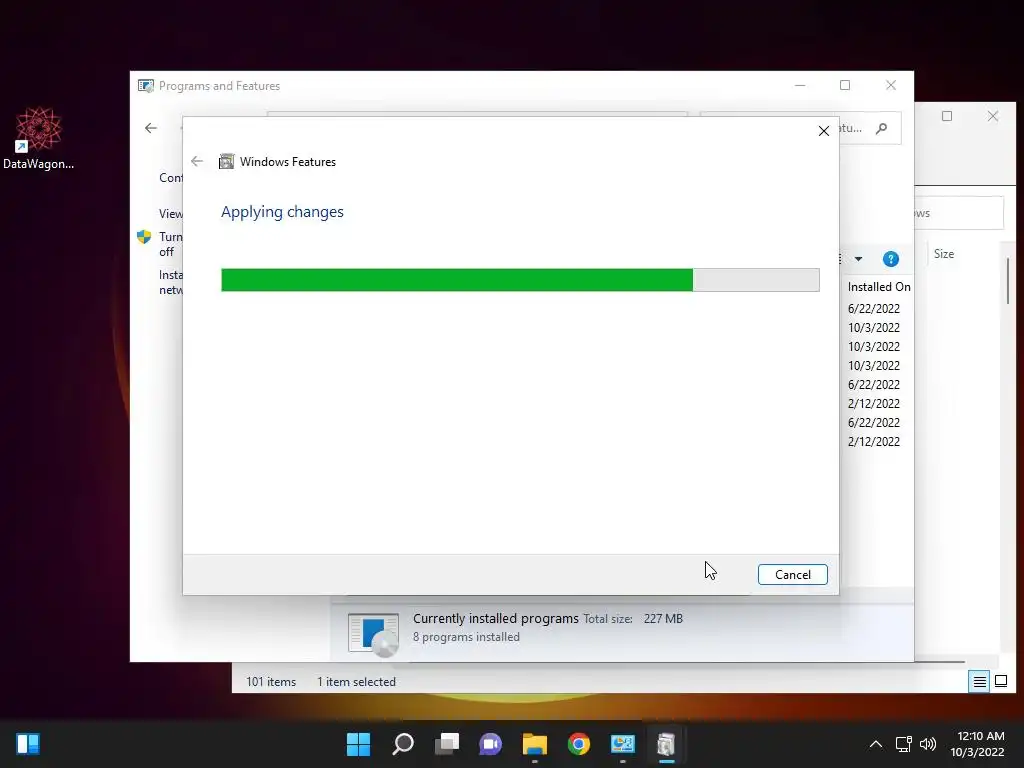Viewport: 1024px width, 768px height.
Task: Sort by Installed On column
Action: pyautogui.click(x=878, y=287)
